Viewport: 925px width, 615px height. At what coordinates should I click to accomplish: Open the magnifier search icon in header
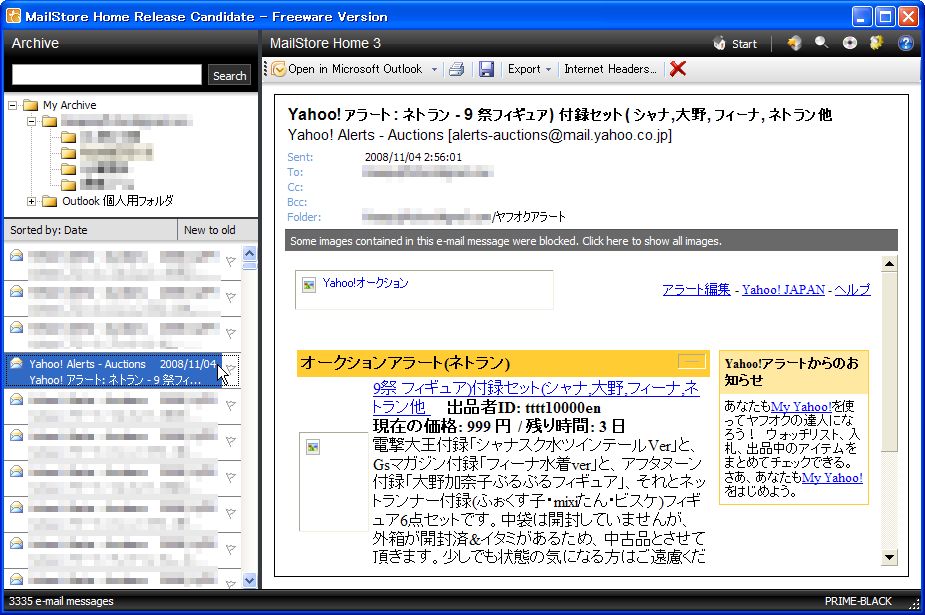click(822, 43)
